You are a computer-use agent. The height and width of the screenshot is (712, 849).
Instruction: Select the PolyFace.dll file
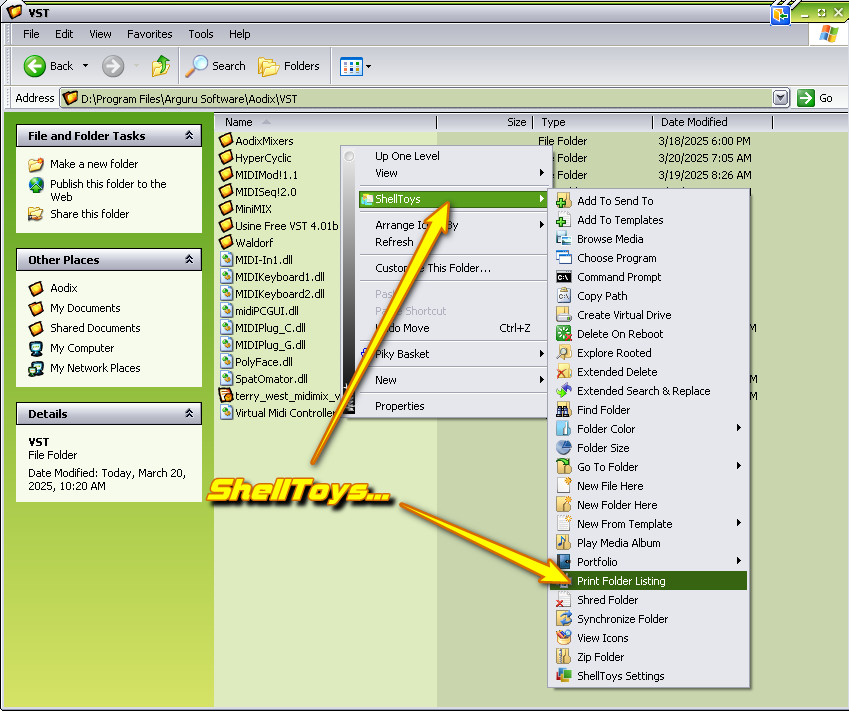pos(263,362)
